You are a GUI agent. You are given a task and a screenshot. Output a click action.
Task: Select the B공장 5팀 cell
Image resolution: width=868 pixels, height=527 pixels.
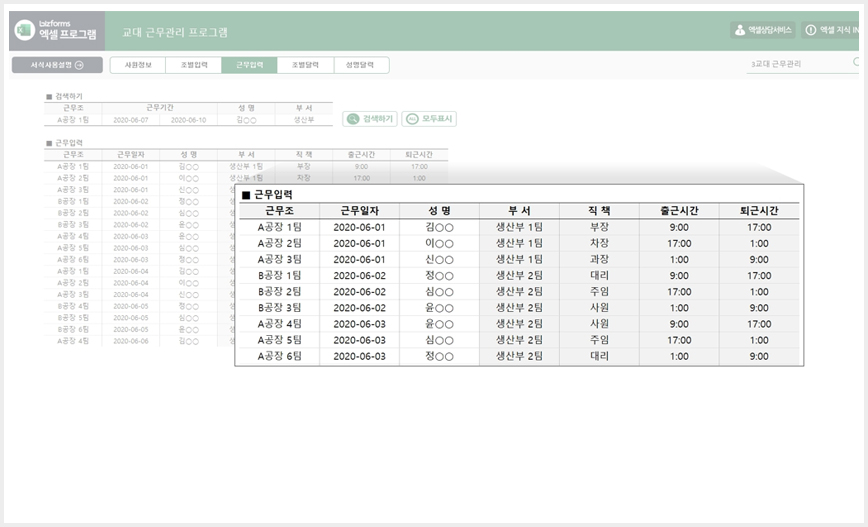tap(73, 318)
